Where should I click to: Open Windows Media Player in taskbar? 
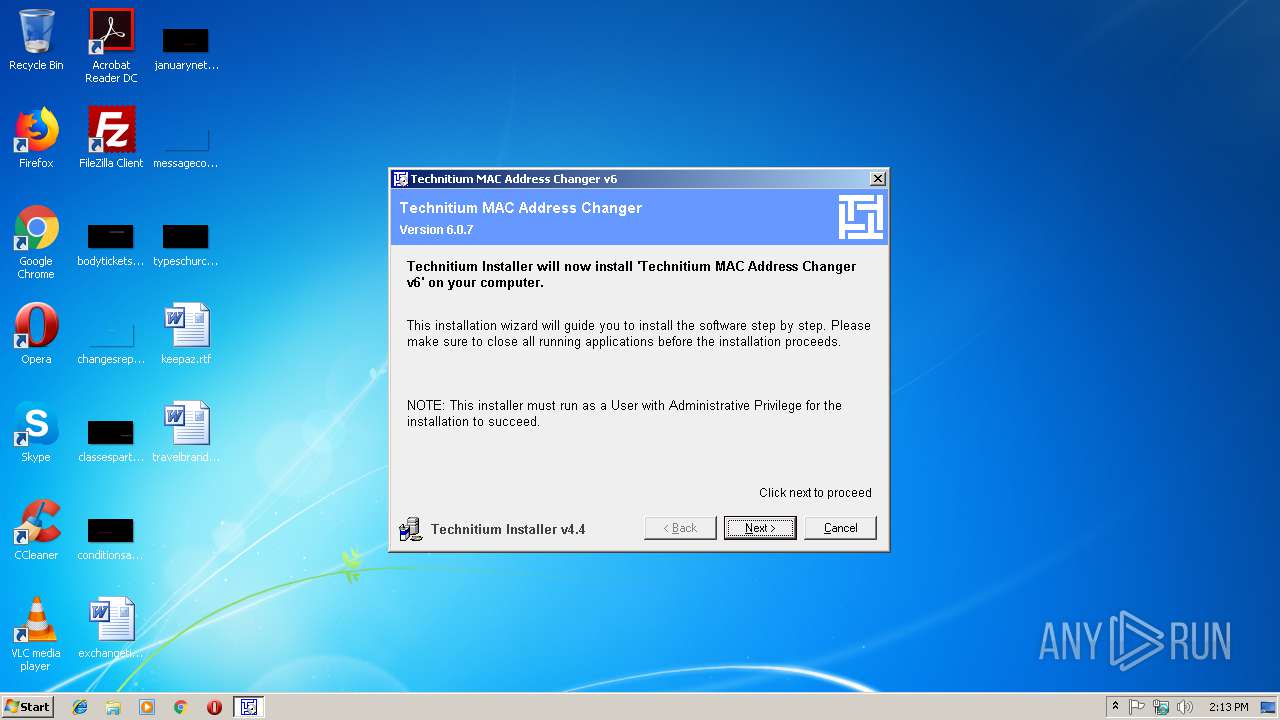147,707
